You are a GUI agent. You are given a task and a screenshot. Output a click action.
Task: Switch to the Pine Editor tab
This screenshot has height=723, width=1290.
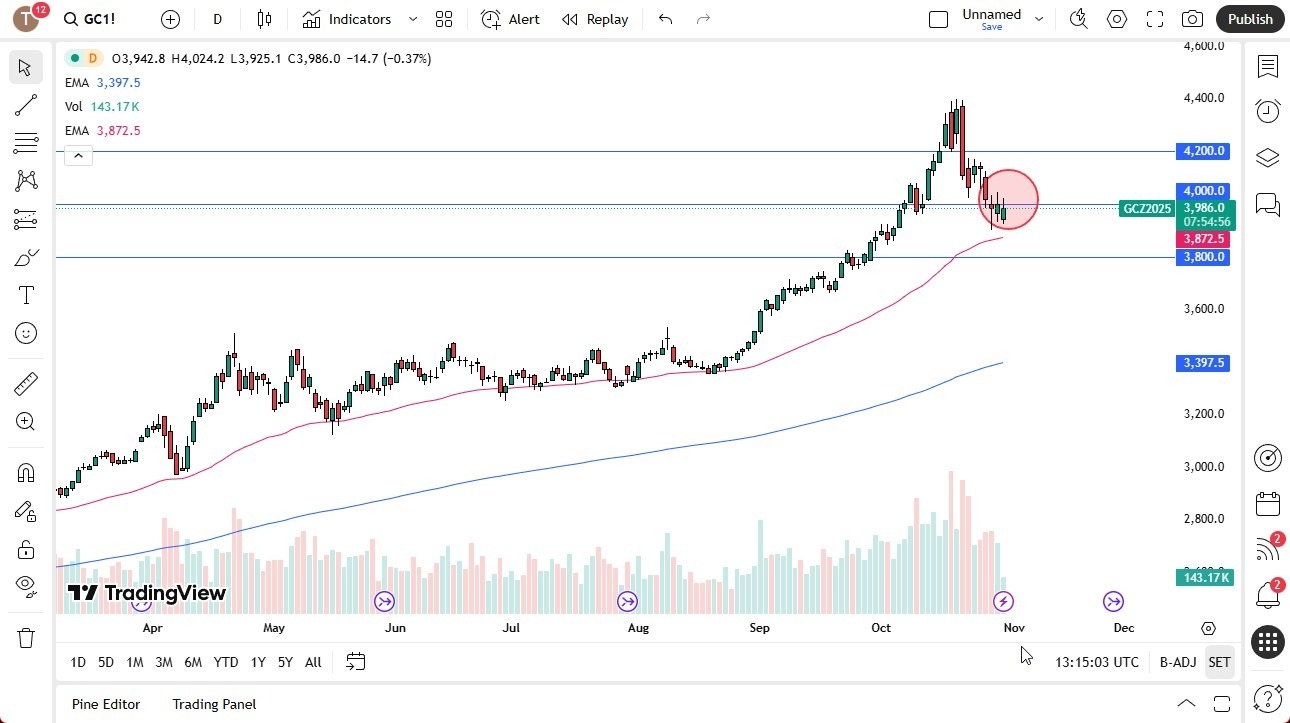point(105,704)
